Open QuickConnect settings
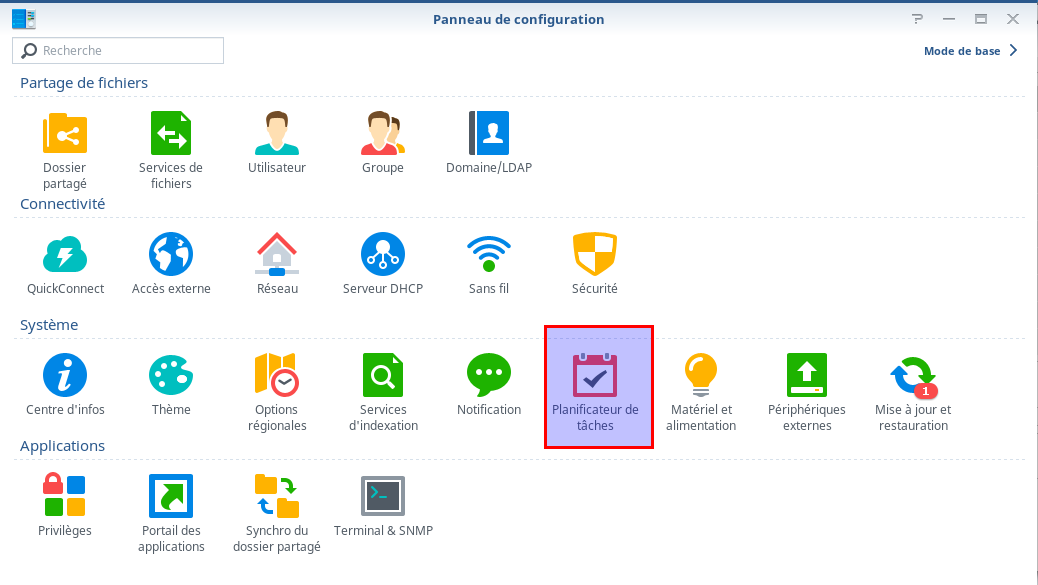This screenshot has width=1038, height=585. [65, 254]
